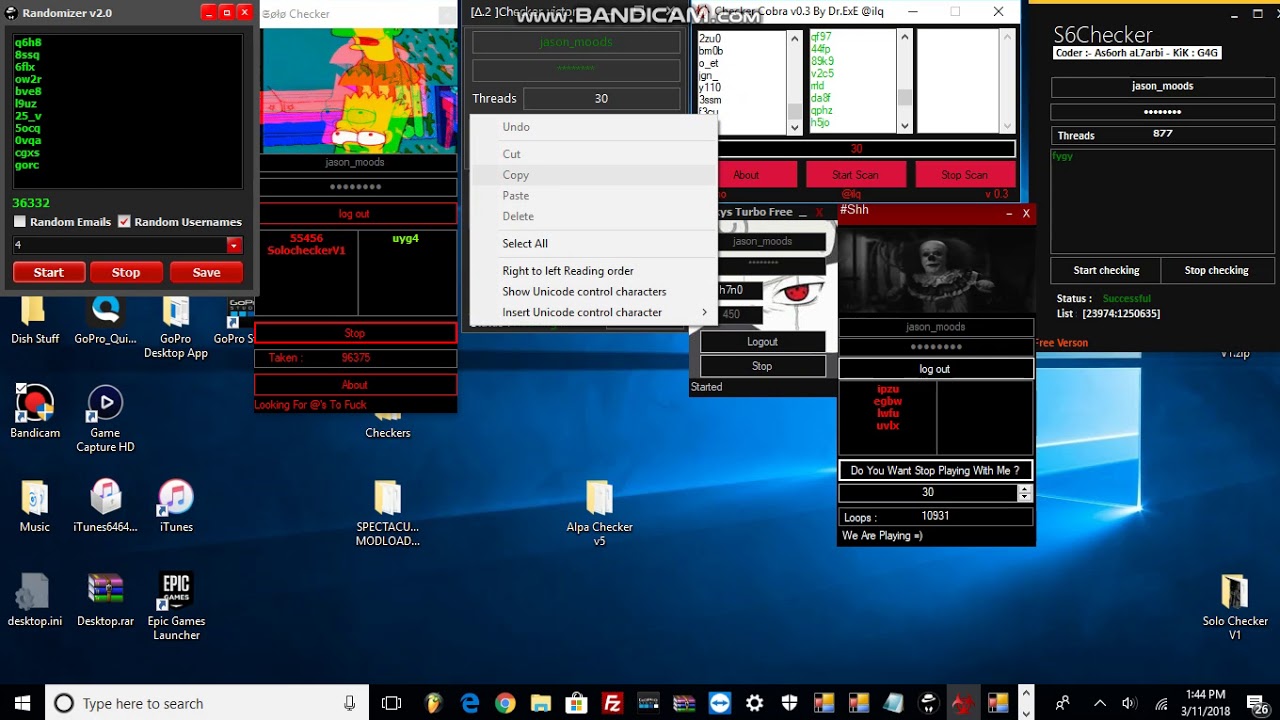Click Stop Scan in Checker Cobra

964,175
